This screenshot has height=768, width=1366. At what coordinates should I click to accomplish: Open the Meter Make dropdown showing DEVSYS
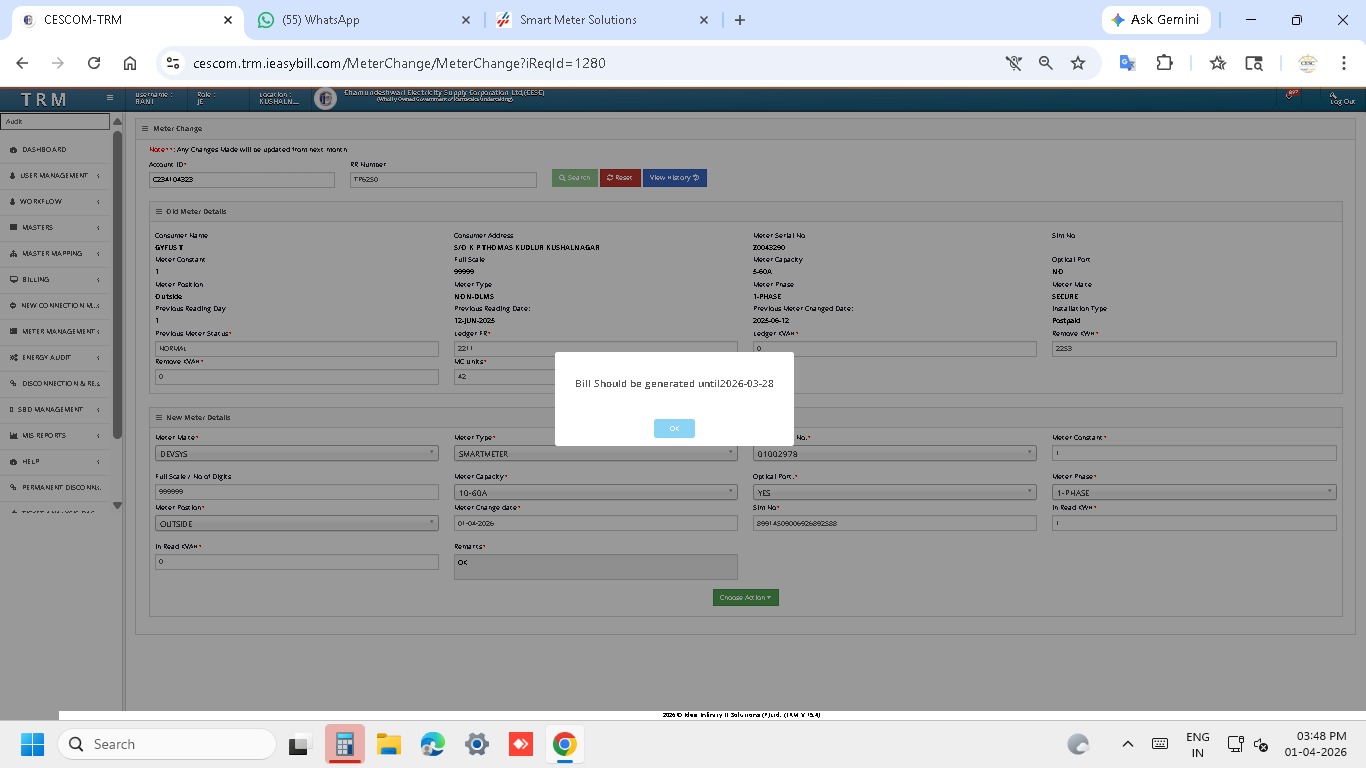click(296, 454)
